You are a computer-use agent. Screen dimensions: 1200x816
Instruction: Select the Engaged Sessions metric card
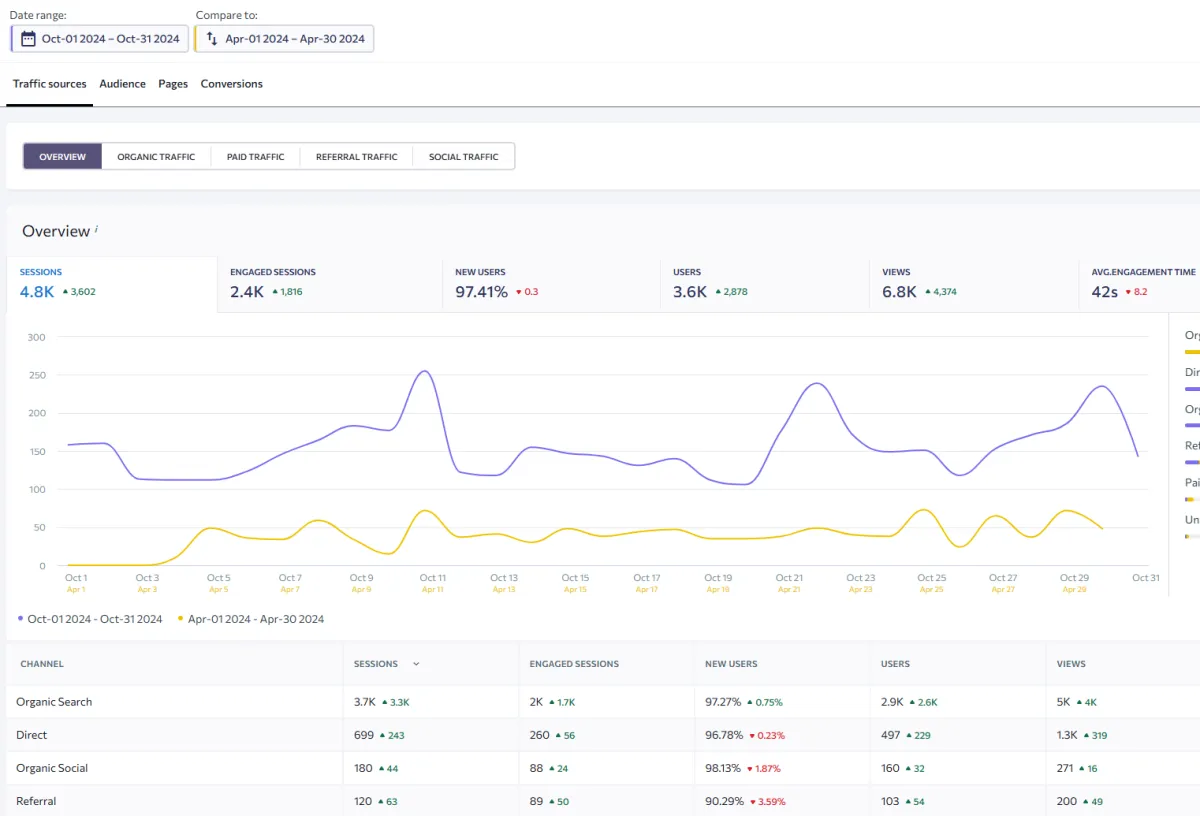330,284
